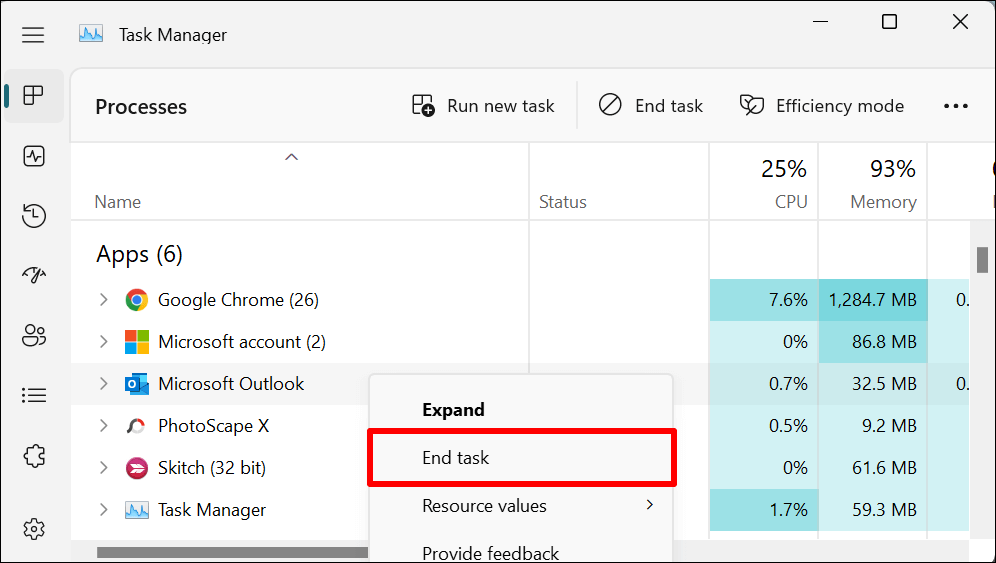Screen dimensions: 996x563
Task: Open Startup apps page in sidebar
Action: [x=34, y=276]
